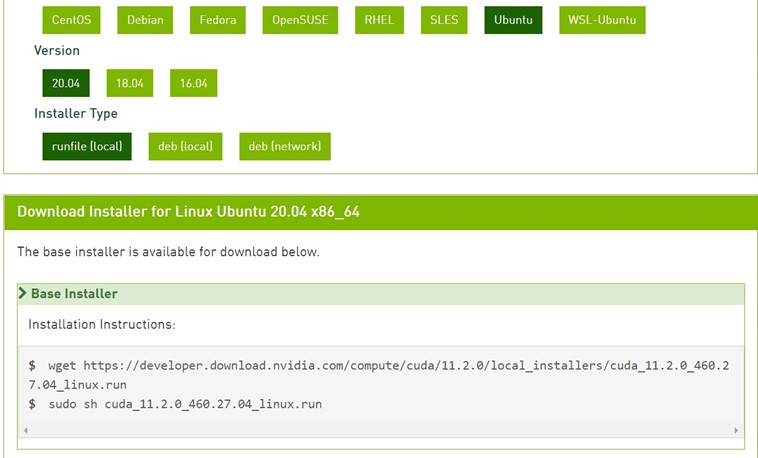Viewport: 758px width, 458px height.
Task: Click the Installation Instructions label
Action: (102, 324)
